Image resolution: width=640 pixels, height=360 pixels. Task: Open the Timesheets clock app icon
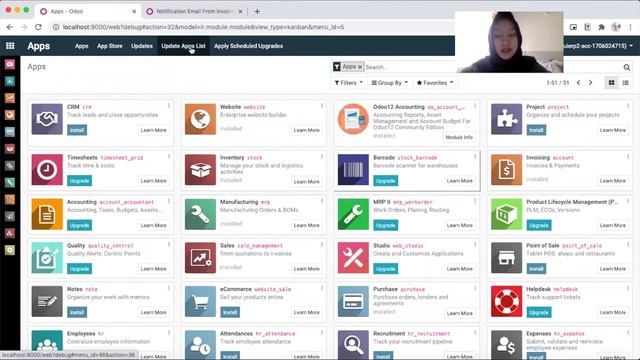(47, 170)
